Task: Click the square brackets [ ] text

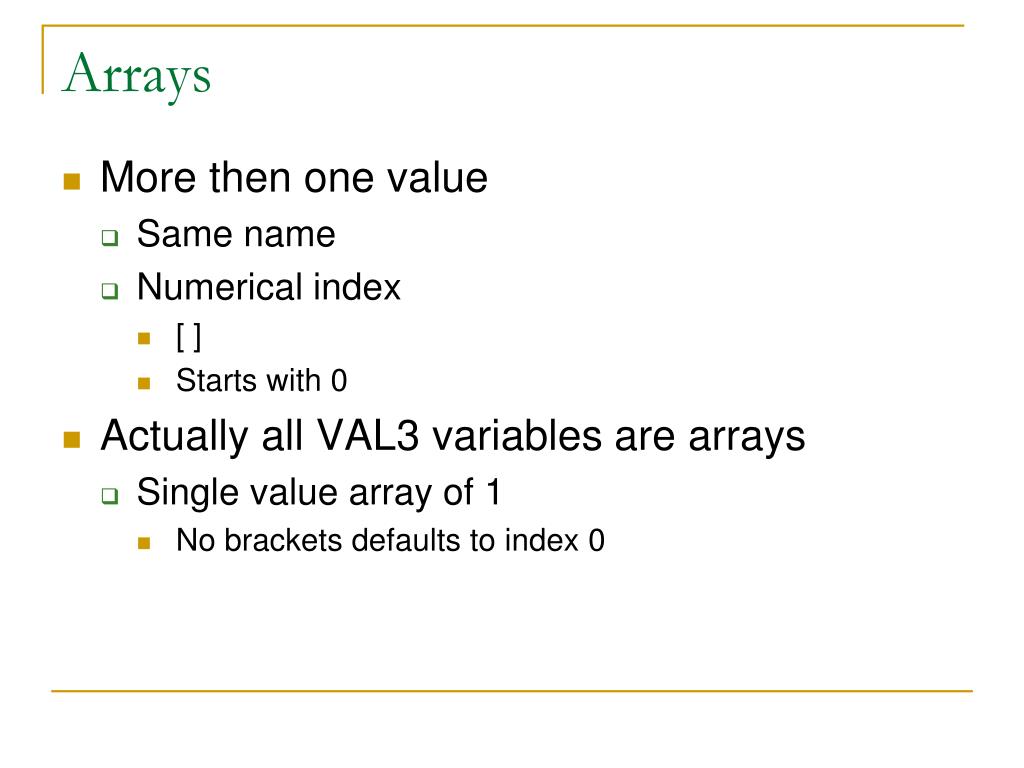Action: 189,338
